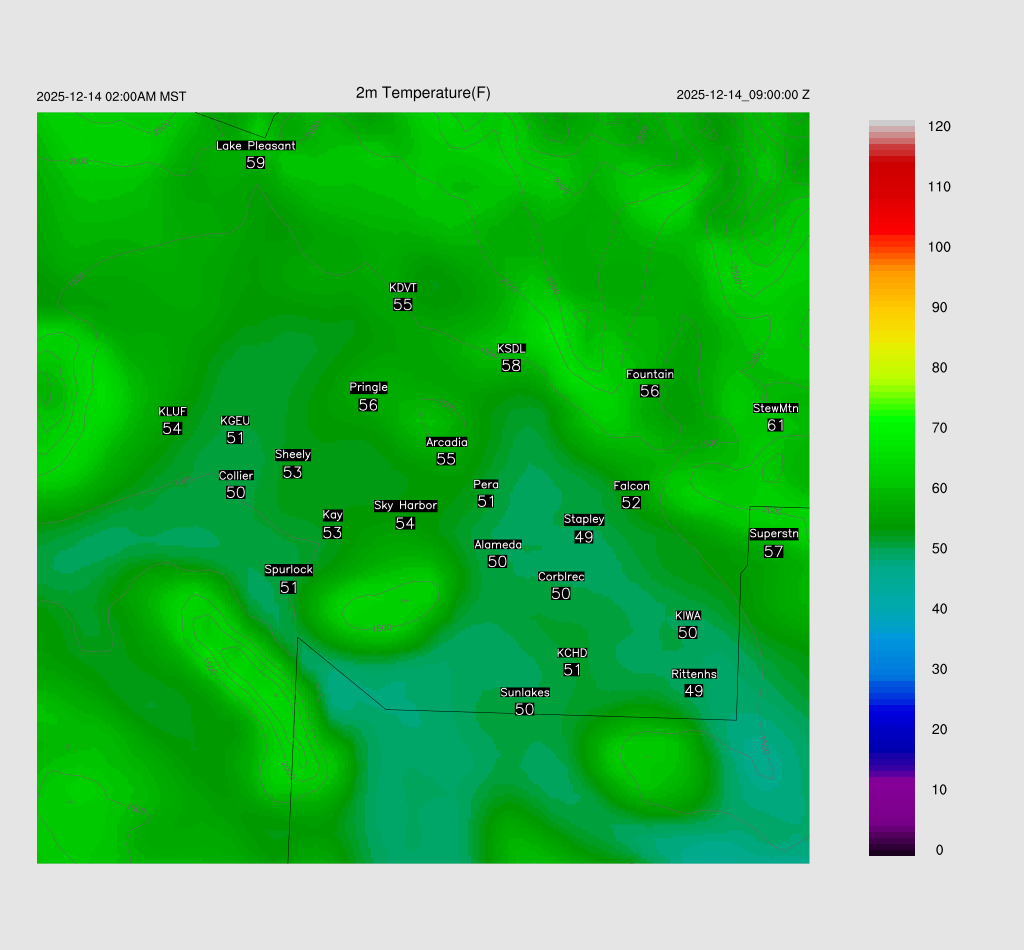Image resolution: width=1024 pixels, height=950 pixels.
Task: Click the Lake Pleasant station label
Action: coord(256,146)
